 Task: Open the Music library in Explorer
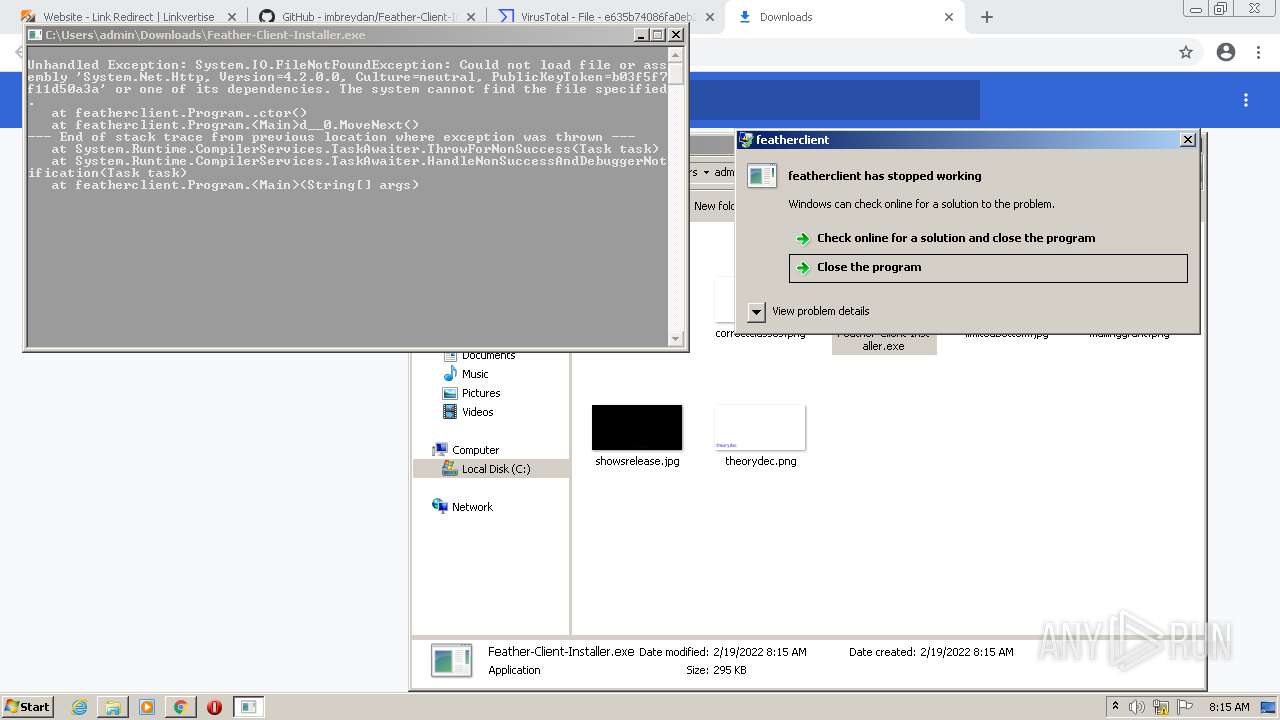[x=475, y=374]
